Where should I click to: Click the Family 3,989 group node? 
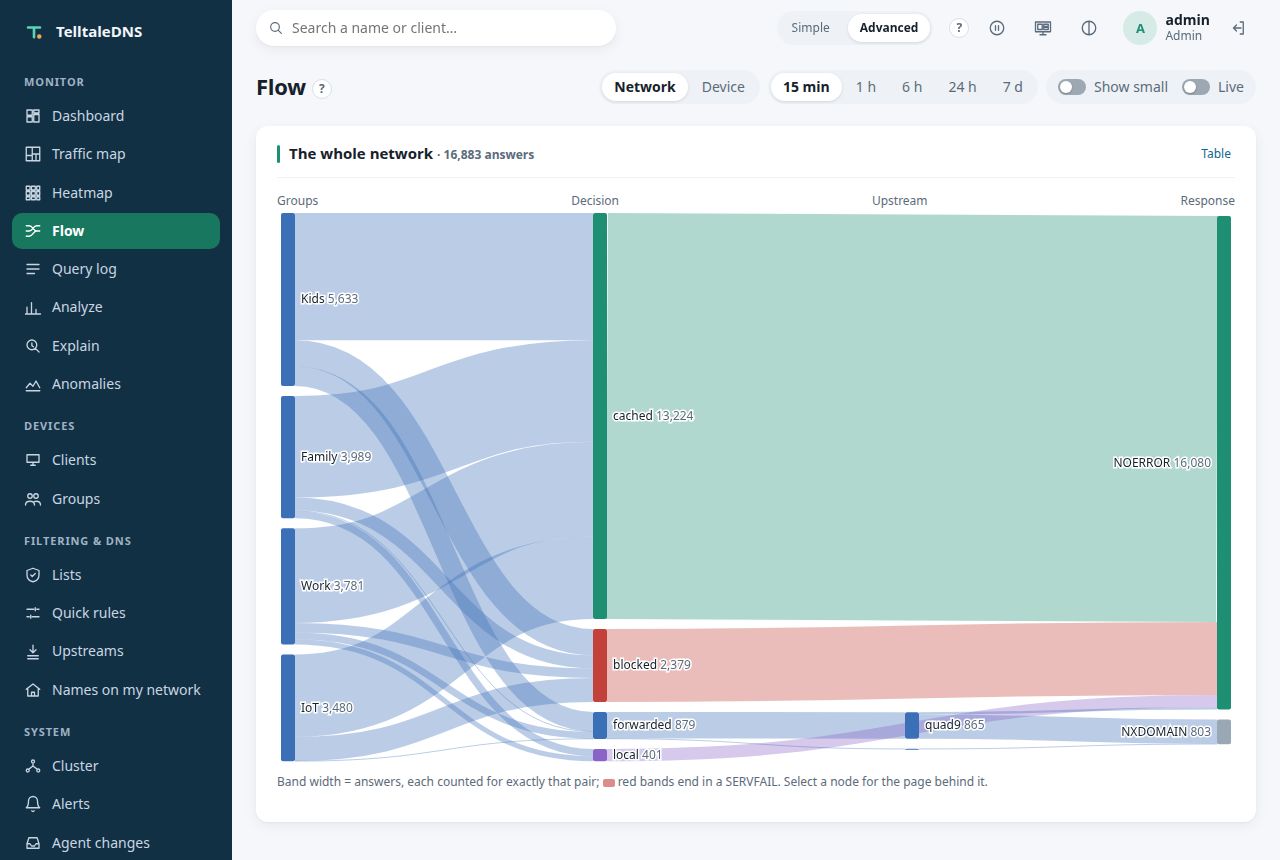tap(288, 457)
